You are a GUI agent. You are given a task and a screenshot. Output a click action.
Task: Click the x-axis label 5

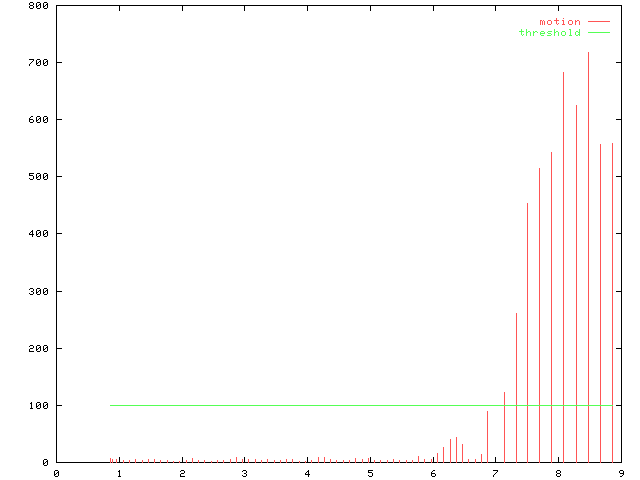point(370,472)
